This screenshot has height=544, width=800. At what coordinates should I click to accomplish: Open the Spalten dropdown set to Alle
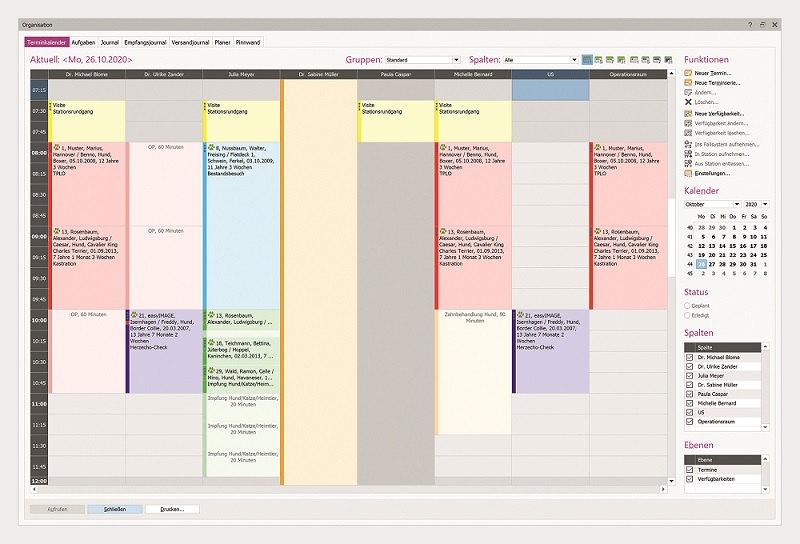tap(573, 60)
